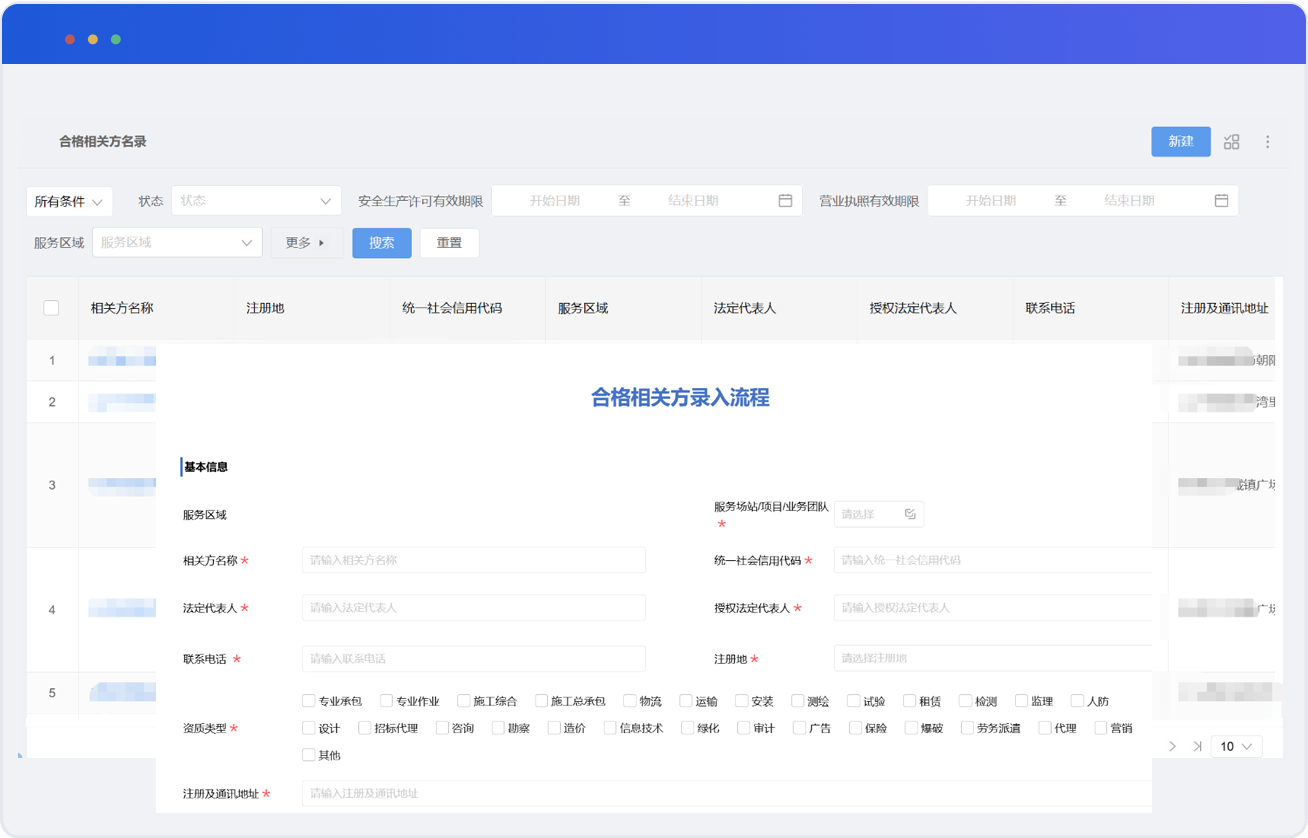
Task: Click the picker icon in 服务场站/项目/业务团队 field
Action: pos(909,514)
